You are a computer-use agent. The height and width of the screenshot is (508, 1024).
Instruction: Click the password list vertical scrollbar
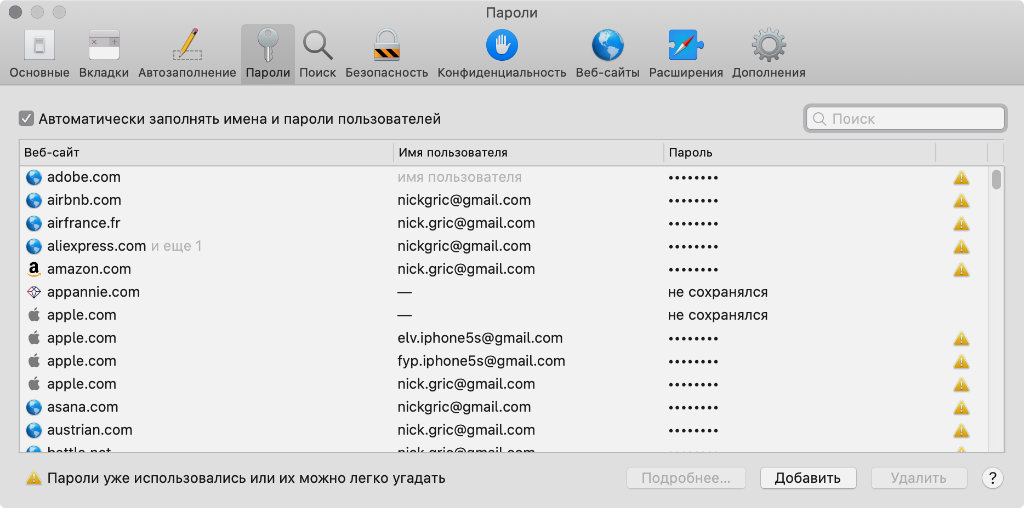coord(996,300)
